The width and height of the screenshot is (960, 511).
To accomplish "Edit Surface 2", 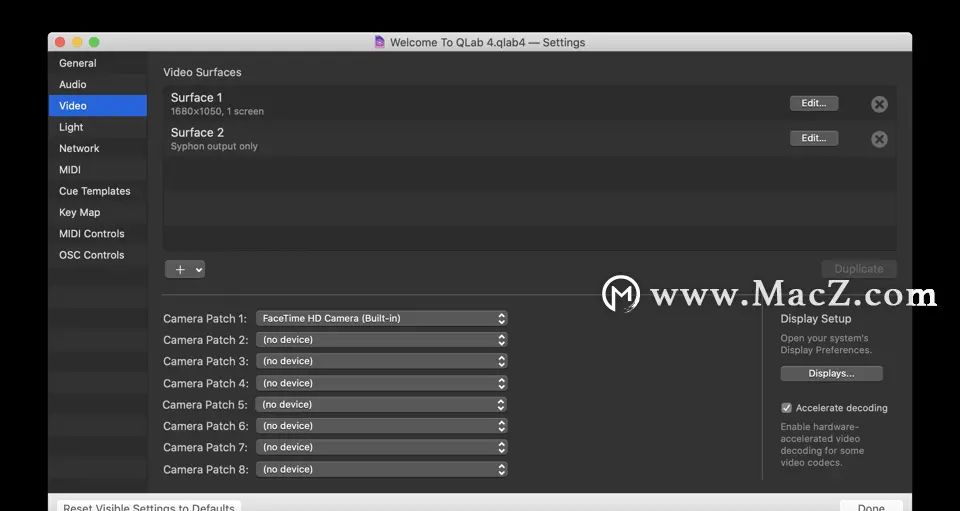I will 814,138.
